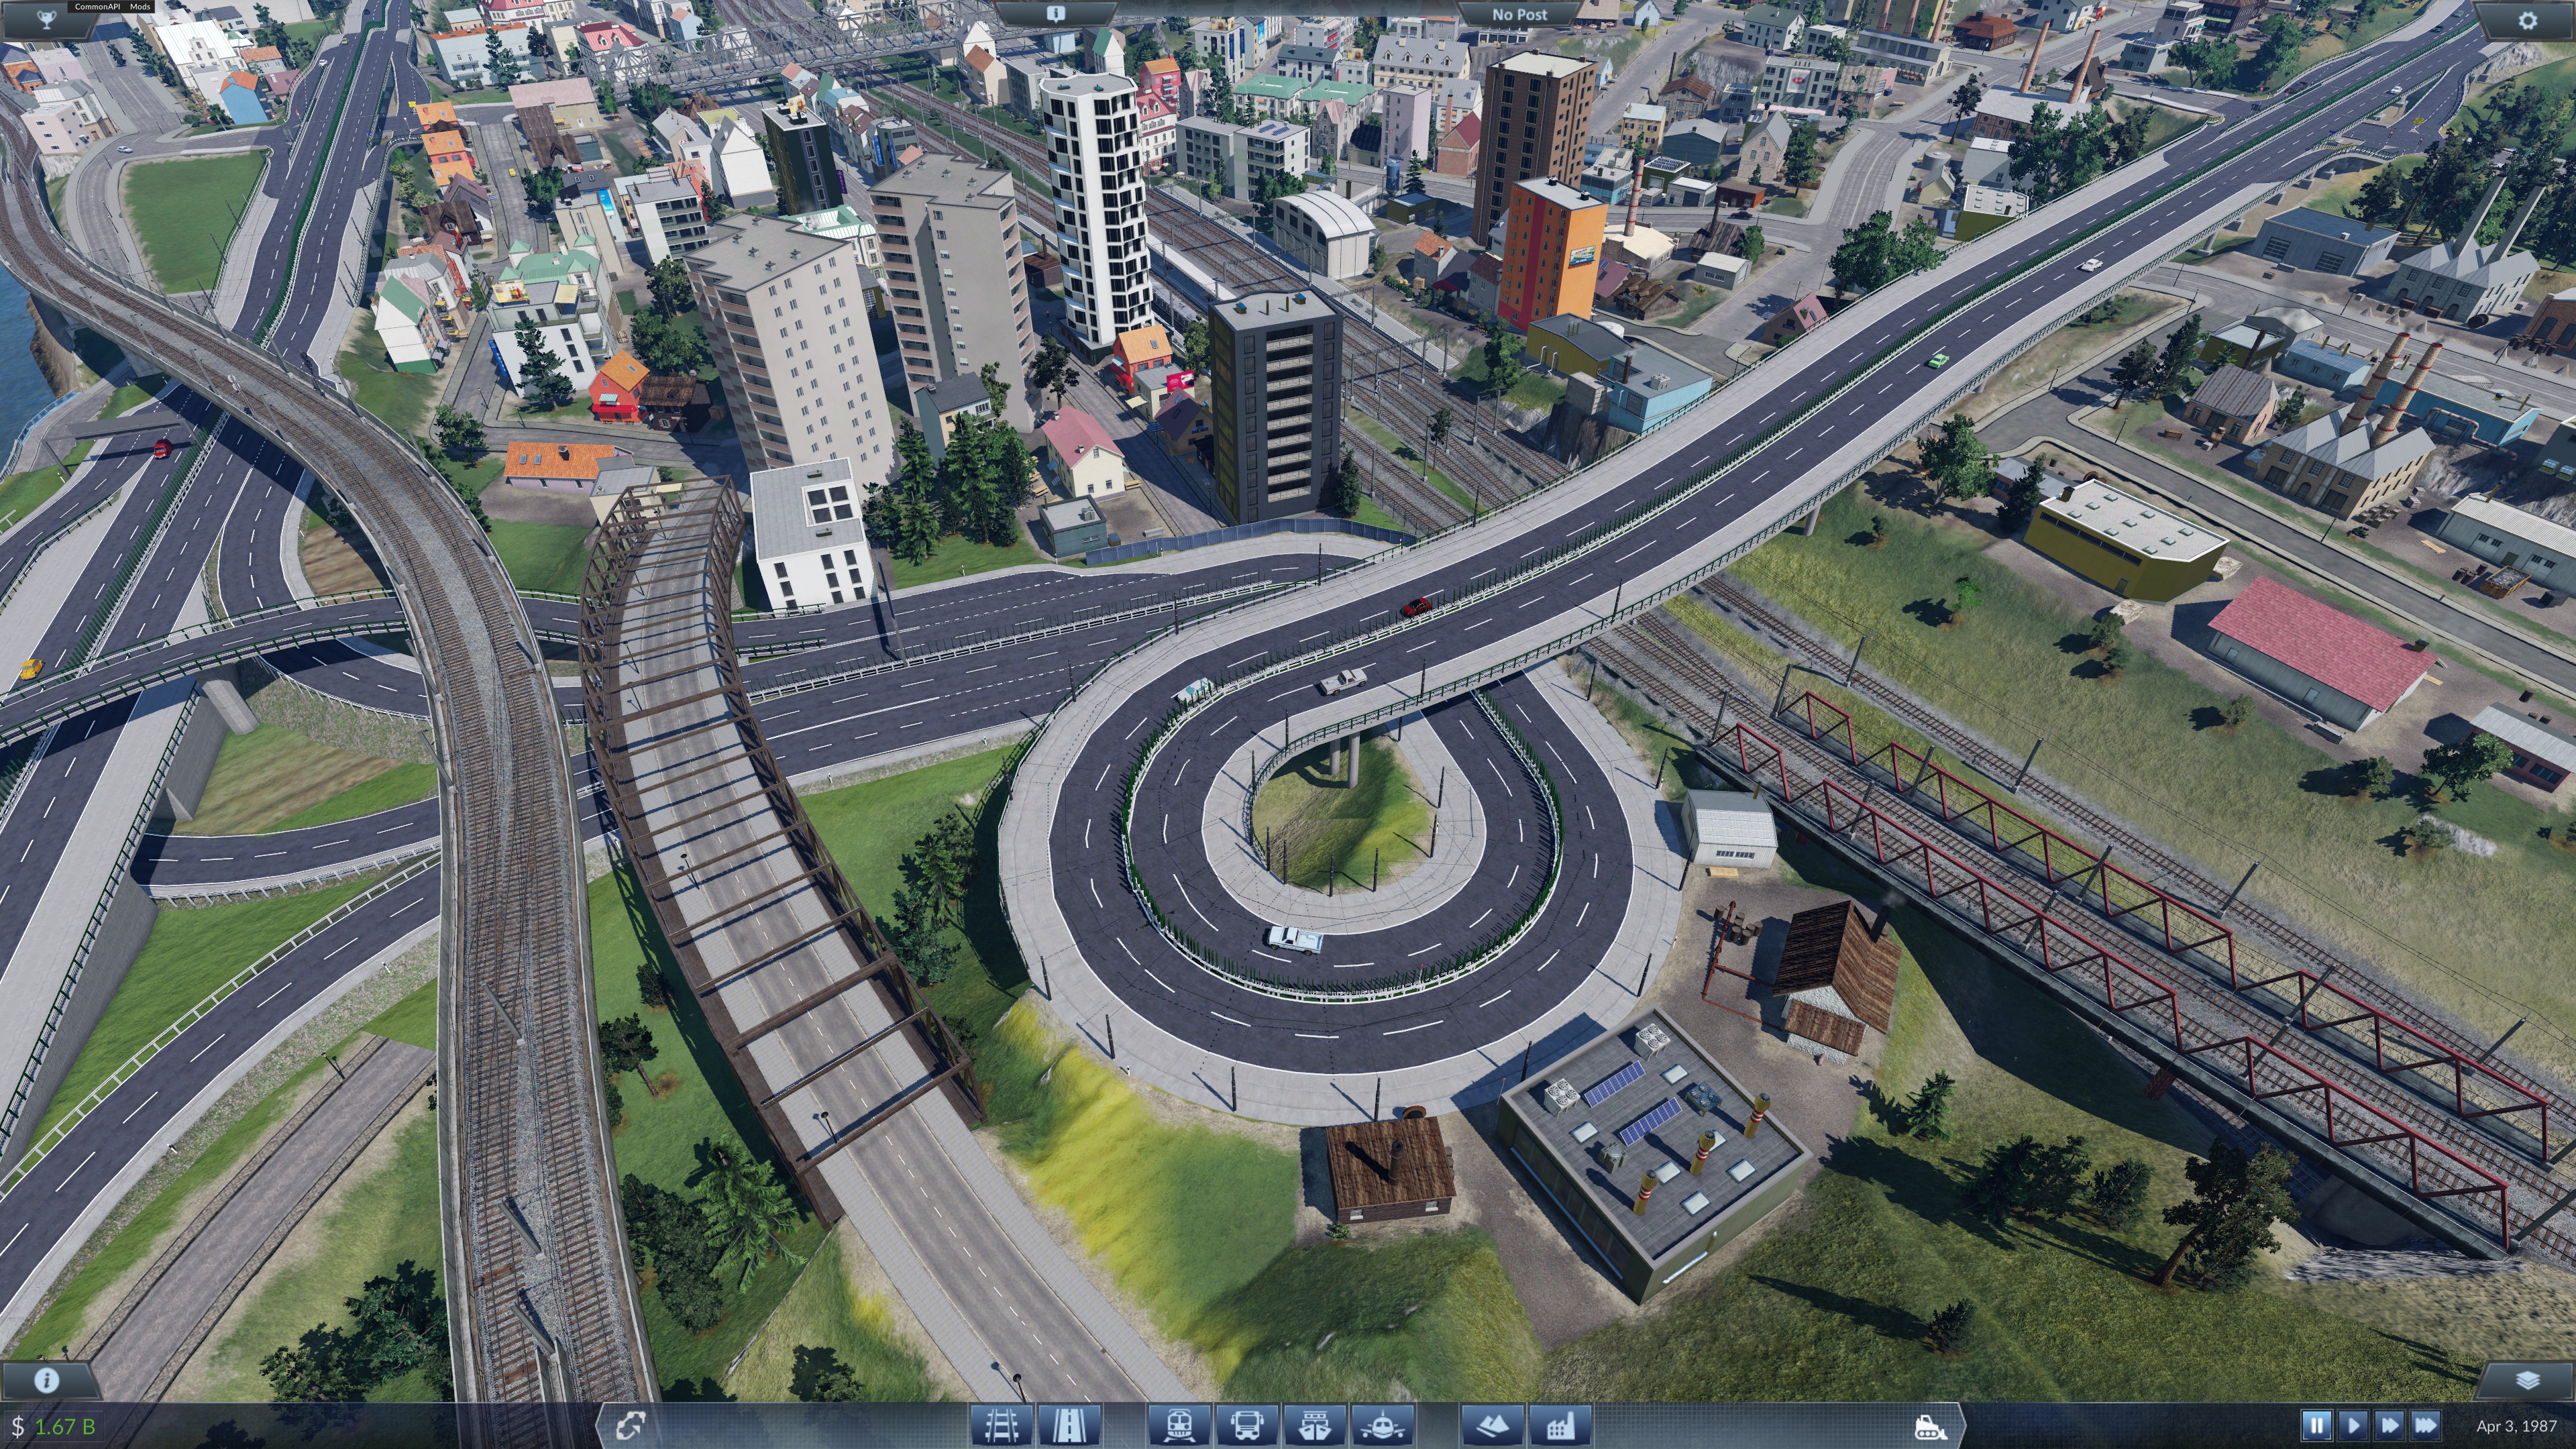Click the No Post button
2576x1449 pixels.
pyautogui.click(x=1519, y=14)
